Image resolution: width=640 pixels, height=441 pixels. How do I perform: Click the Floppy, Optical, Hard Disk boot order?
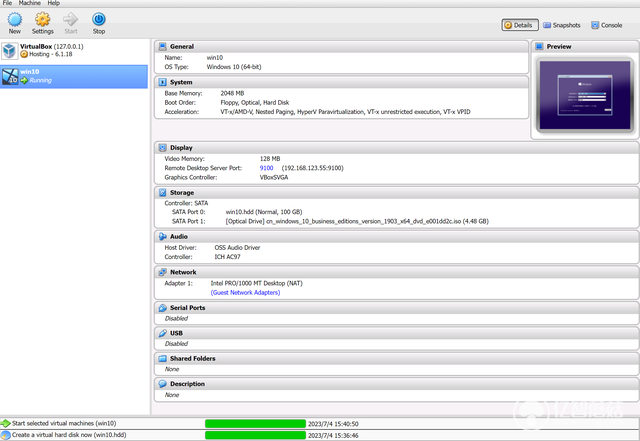(x=255, y=102)
